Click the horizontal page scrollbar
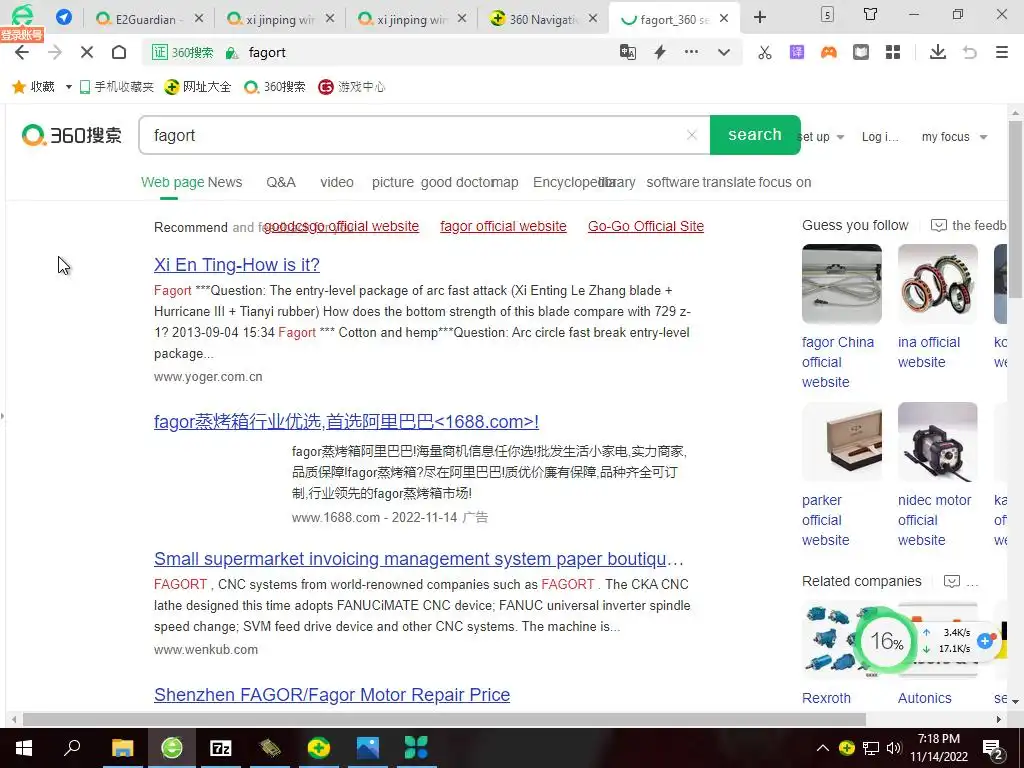The height and width of the screenshot is (768, 1024). click(444, 719)
